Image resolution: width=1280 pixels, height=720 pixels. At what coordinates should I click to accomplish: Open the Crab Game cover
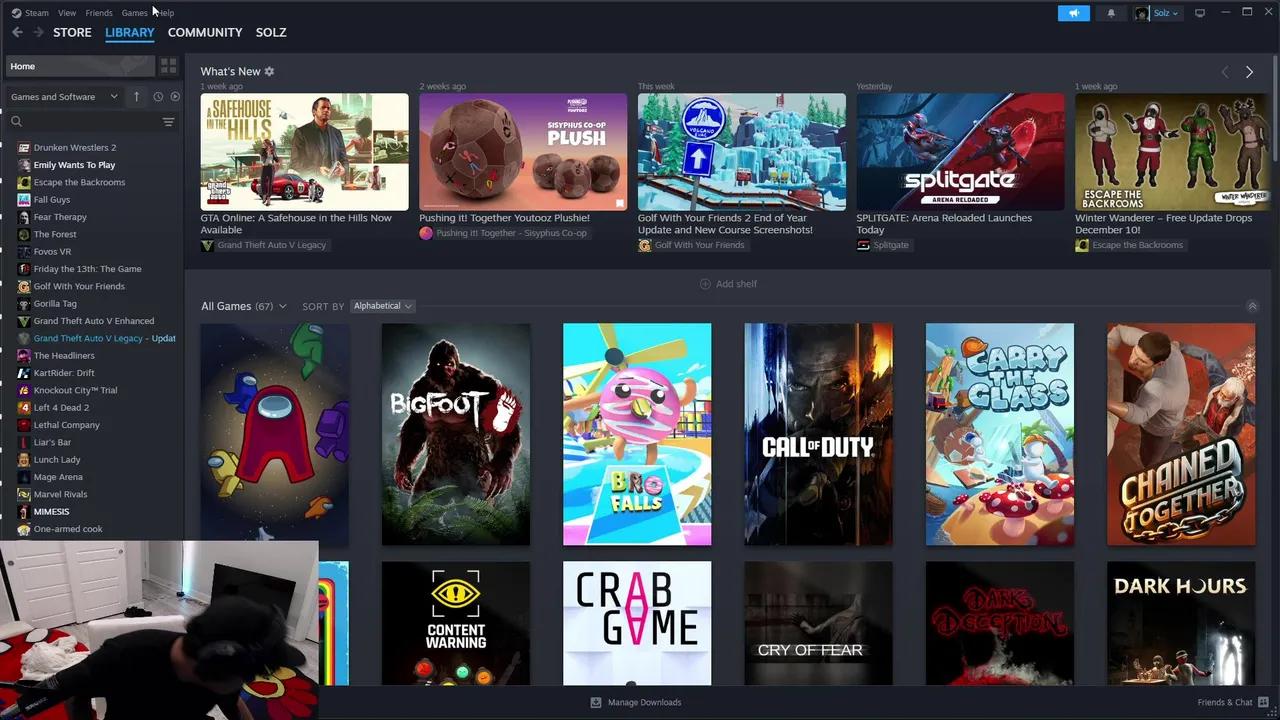coord(637,623)
